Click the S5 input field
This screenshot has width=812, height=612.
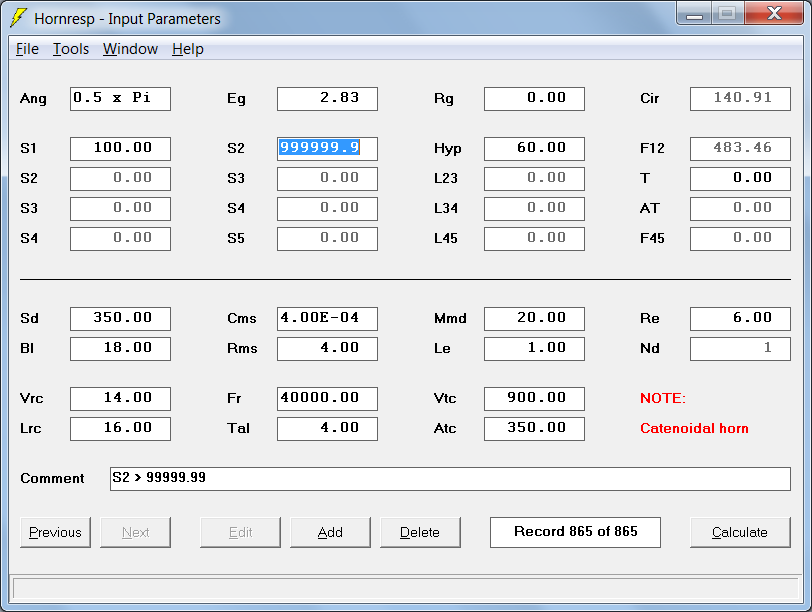[x=327, y=239]
